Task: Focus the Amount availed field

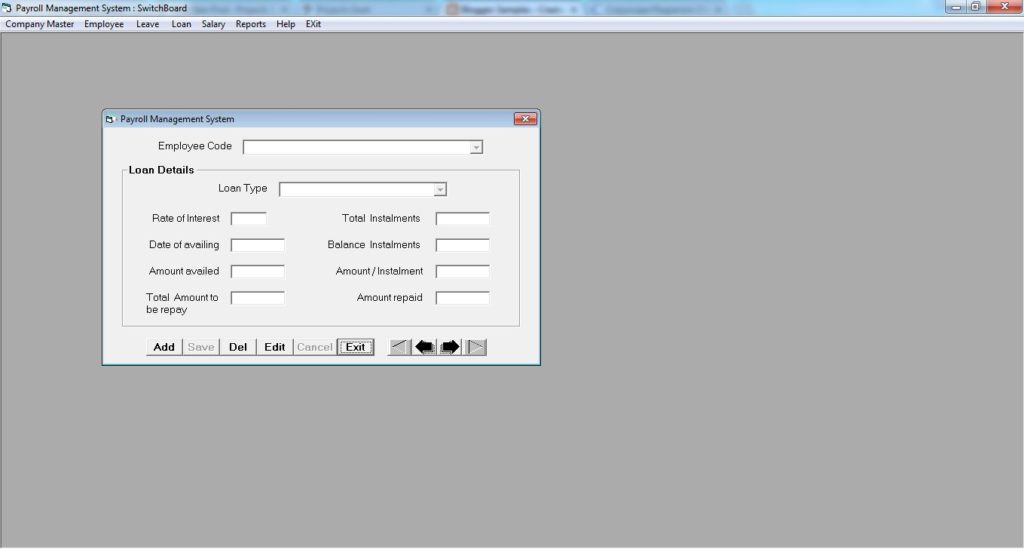Action: coord(257,272)
